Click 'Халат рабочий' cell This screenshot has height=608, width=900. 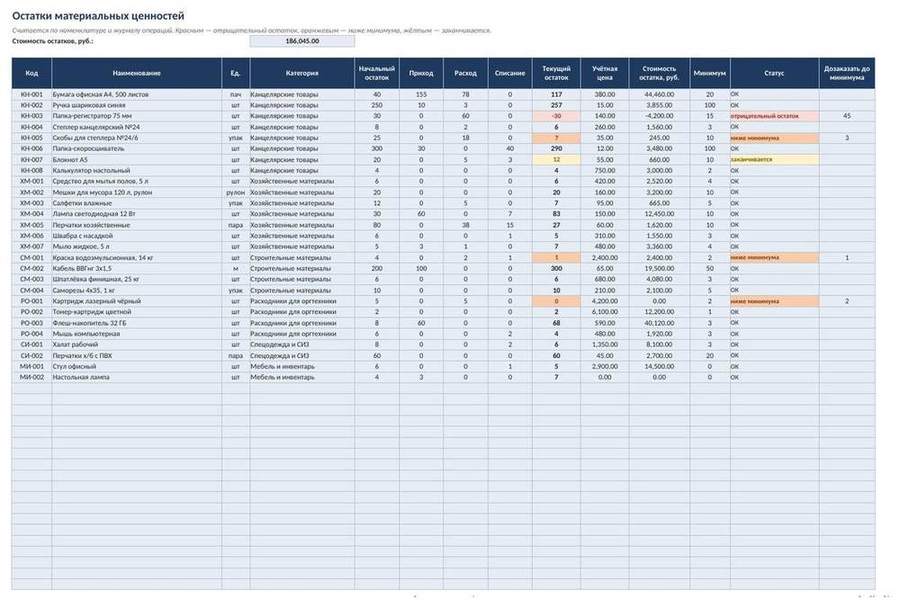click(137, 345)
